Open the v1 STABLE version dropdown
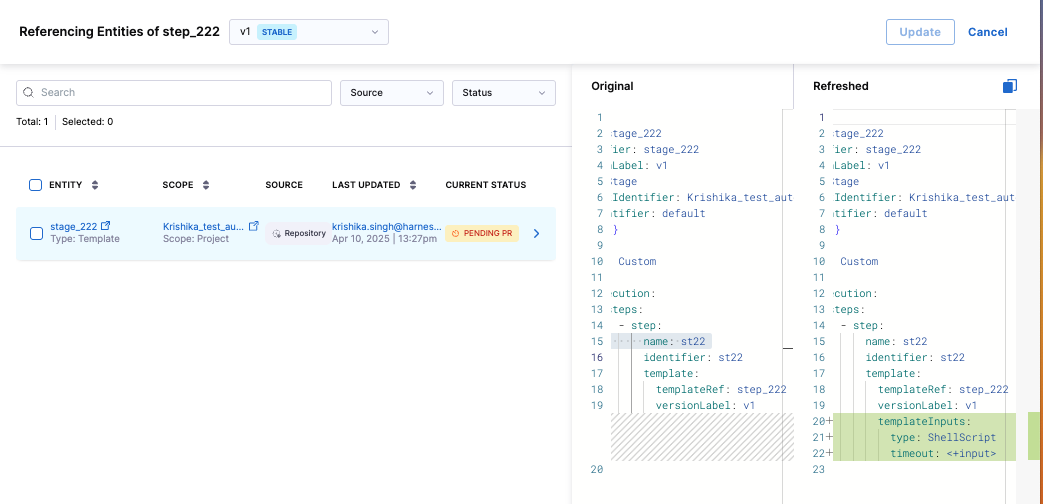The width and height of the screenshot is (1043, 504). (308, 32)
